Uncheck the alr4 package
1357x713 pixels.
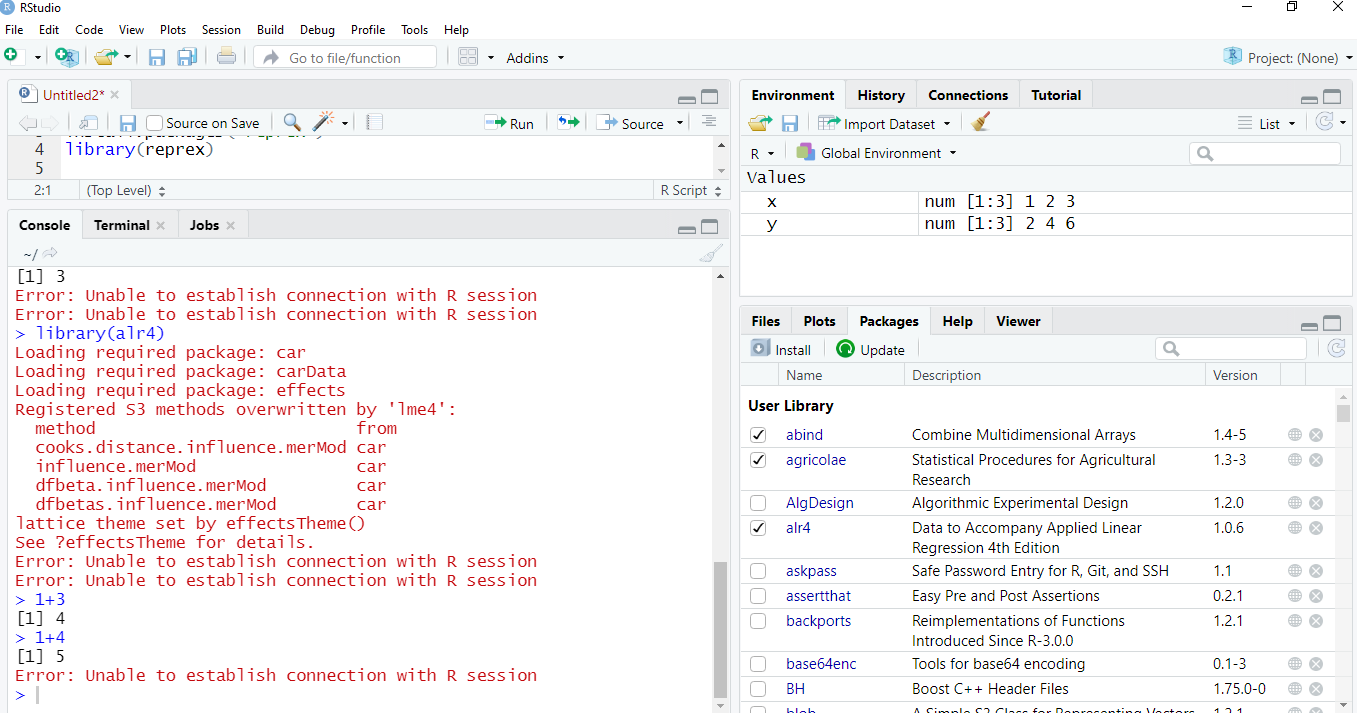tap(758, 528)
